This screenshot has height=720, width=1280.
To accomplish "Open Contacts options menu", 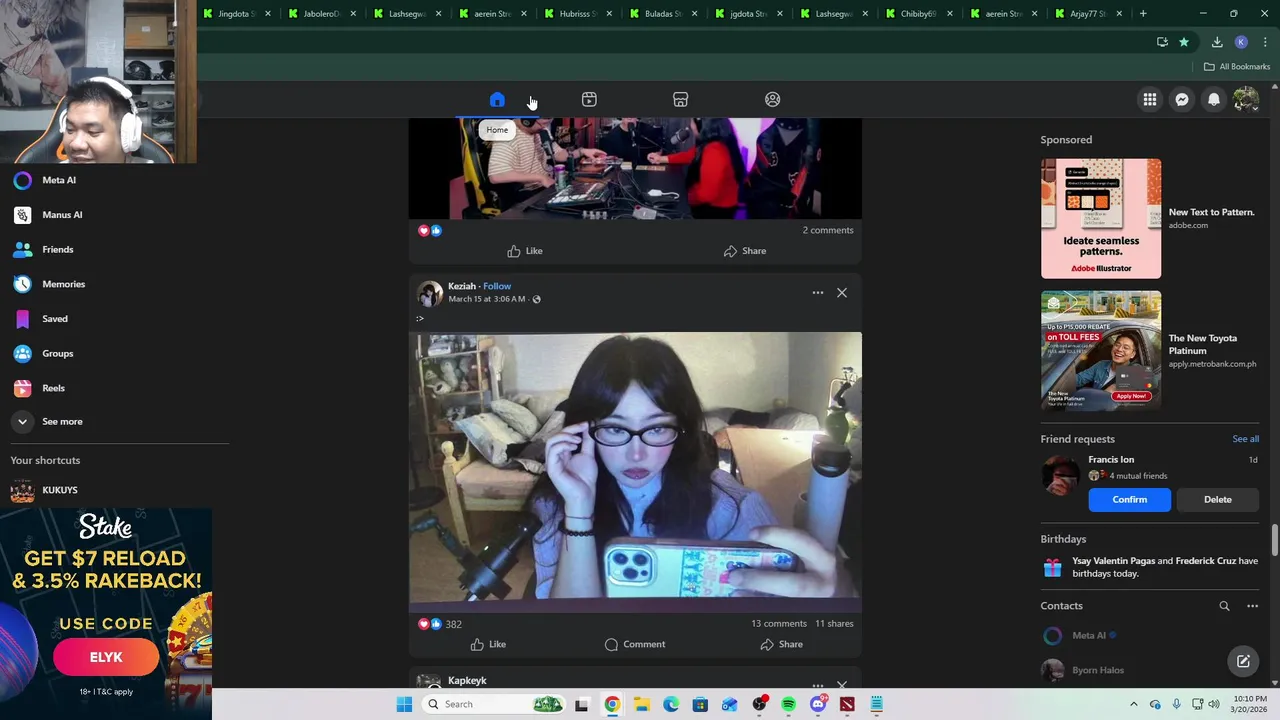I will [x=1252, y=606].
